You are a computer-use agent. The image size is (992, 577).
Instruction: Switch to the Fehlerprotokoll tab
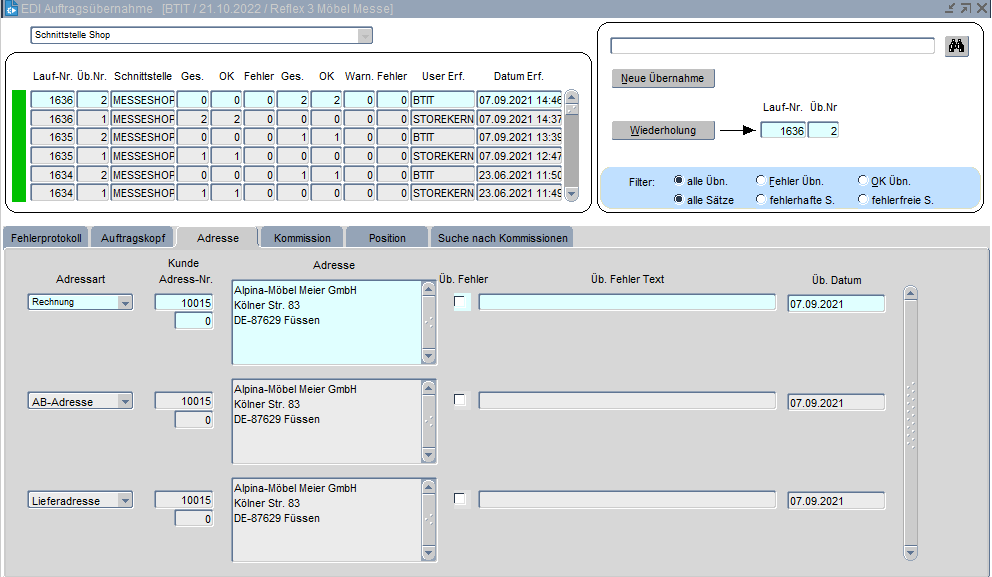pos(47,238)
